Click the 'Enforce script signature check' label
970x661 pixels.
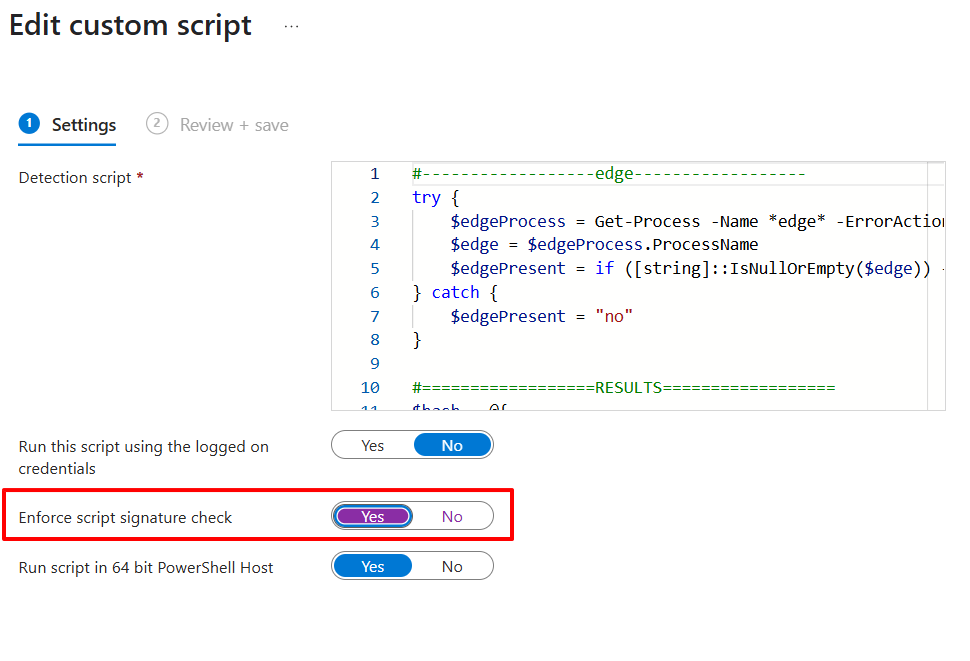coord(125,518)
